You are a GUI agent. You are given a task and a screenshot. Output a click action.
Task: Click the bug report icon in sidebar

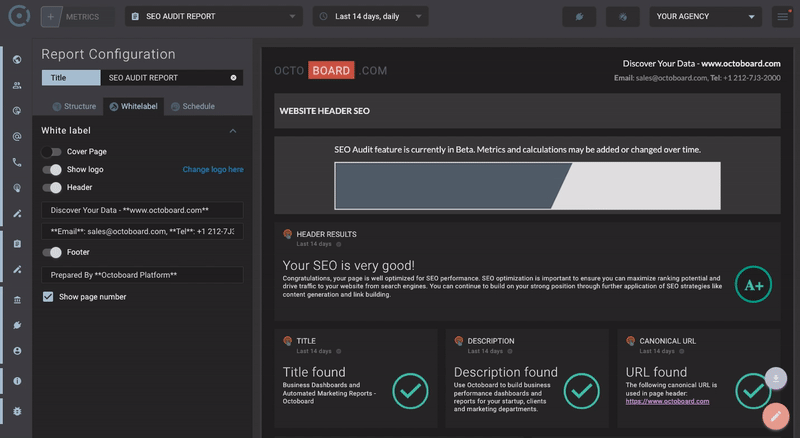point(17,411)
